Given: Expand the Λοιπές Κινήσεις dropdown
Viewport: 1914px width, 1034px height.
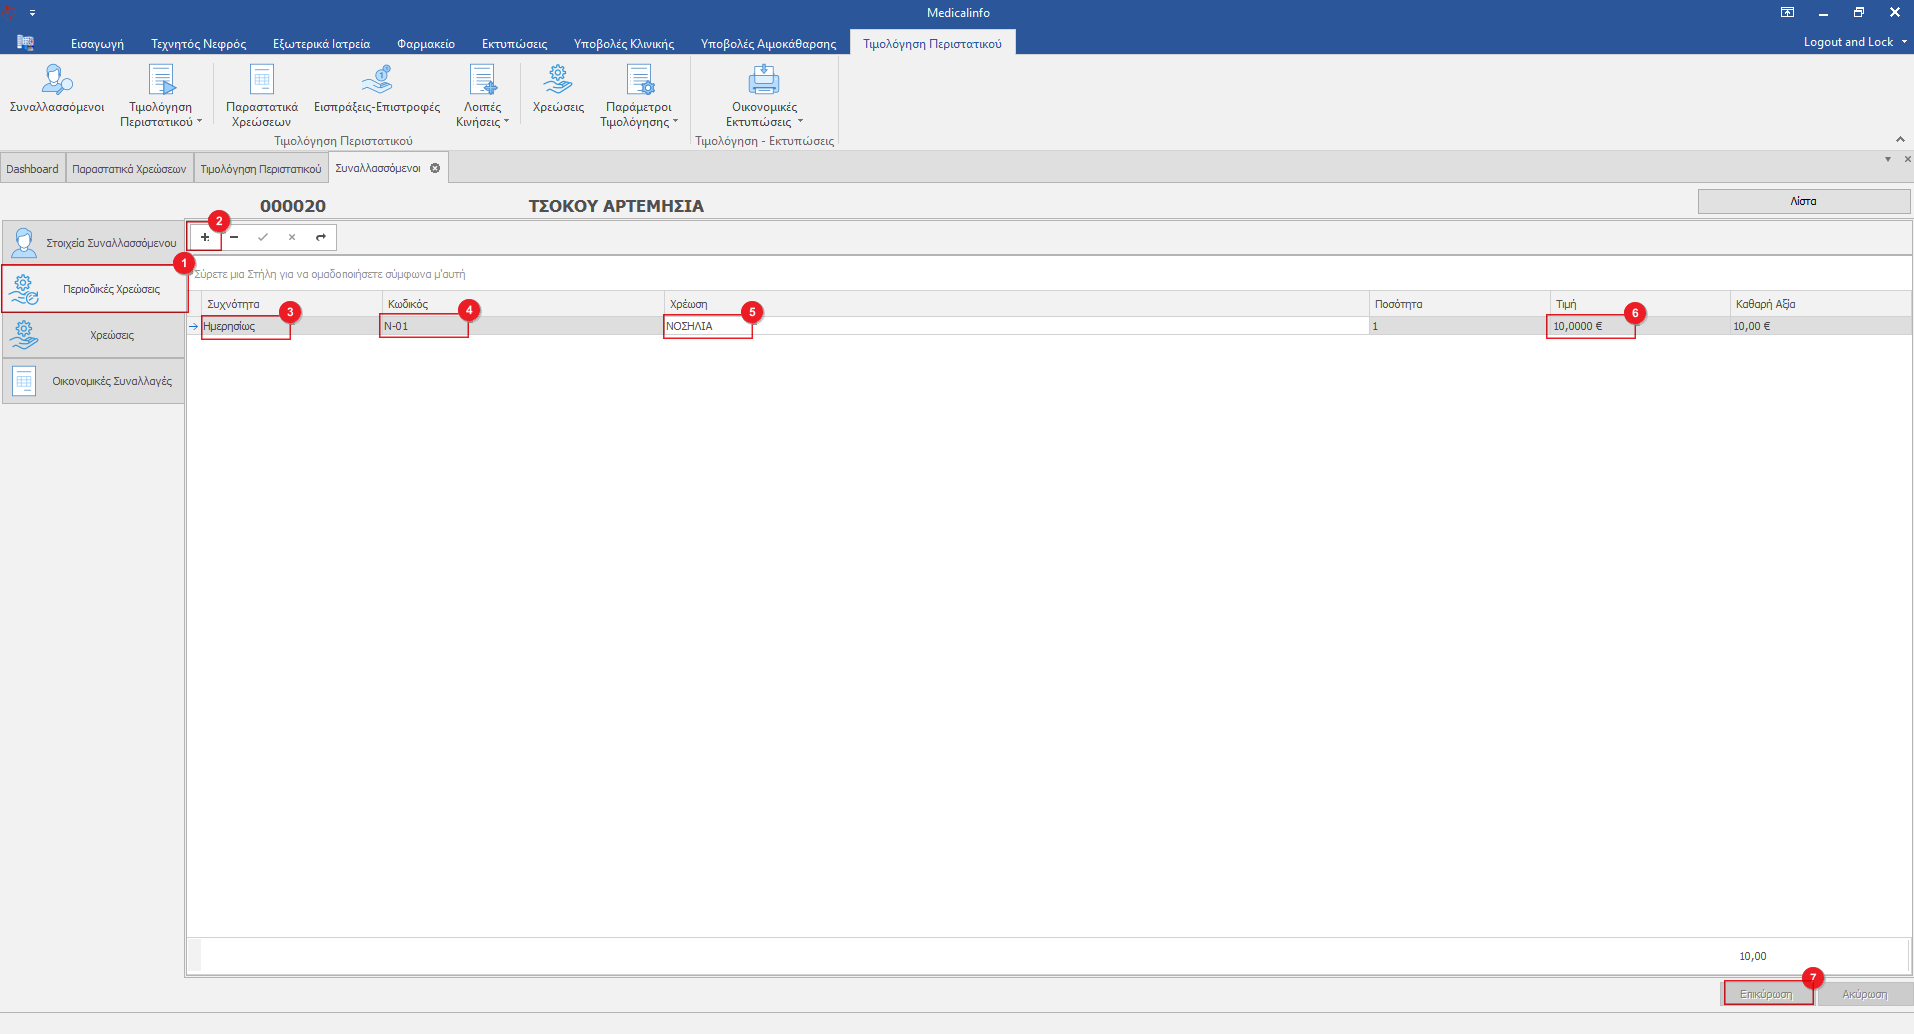Looking at the screenshot, I should 483,114.
